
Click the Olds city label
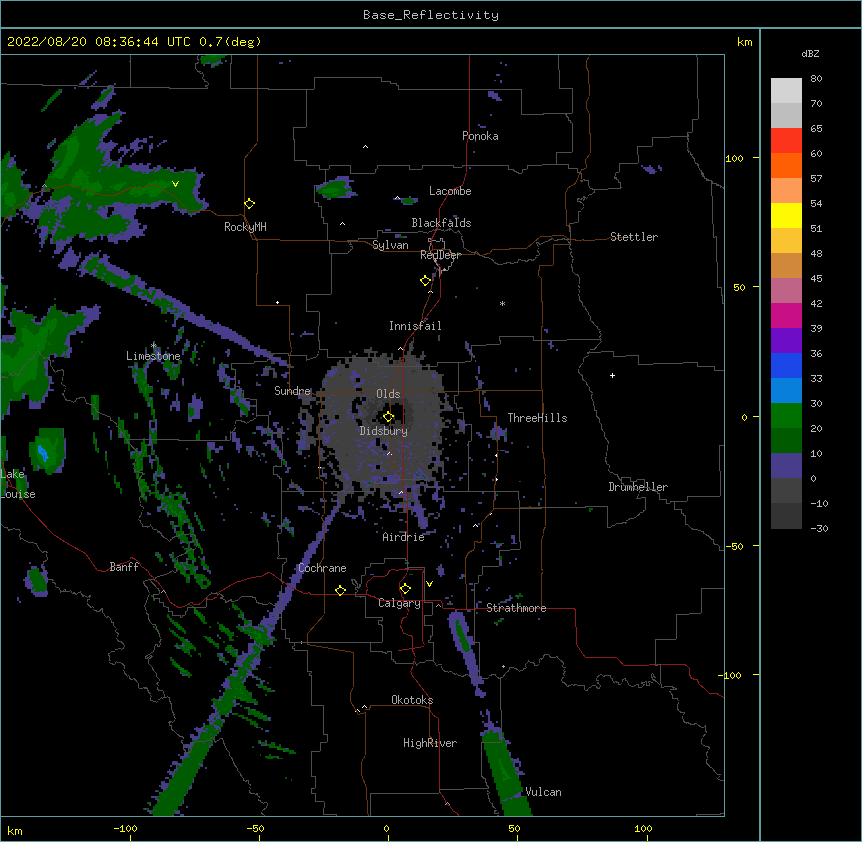point(388,394)
